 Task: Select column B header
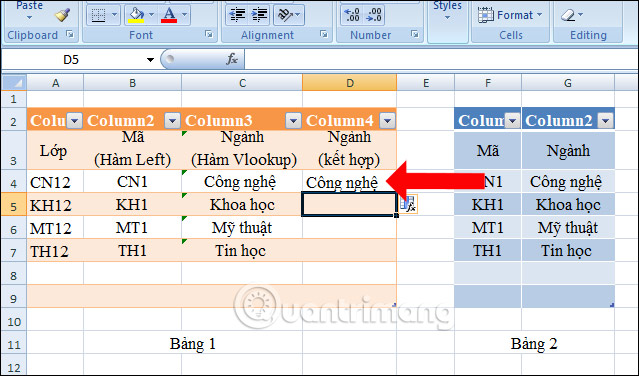[x=132, y=83]
